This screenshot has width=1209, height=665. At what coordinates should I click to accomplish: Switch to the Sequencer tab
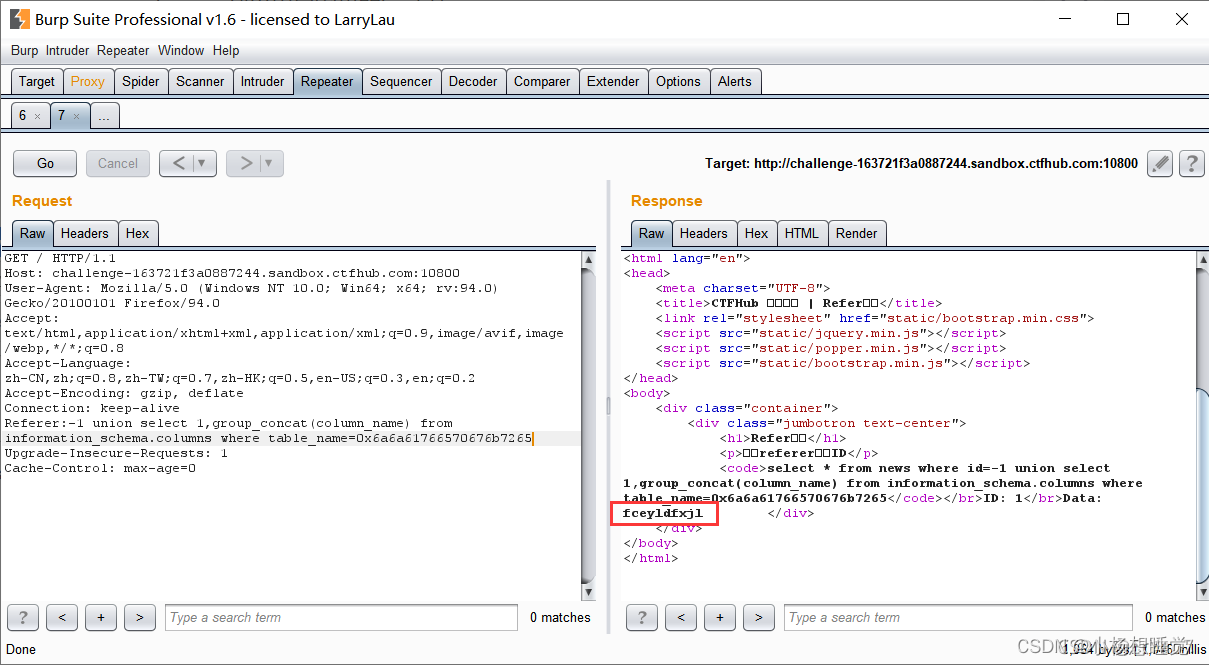tap(401, 82)
